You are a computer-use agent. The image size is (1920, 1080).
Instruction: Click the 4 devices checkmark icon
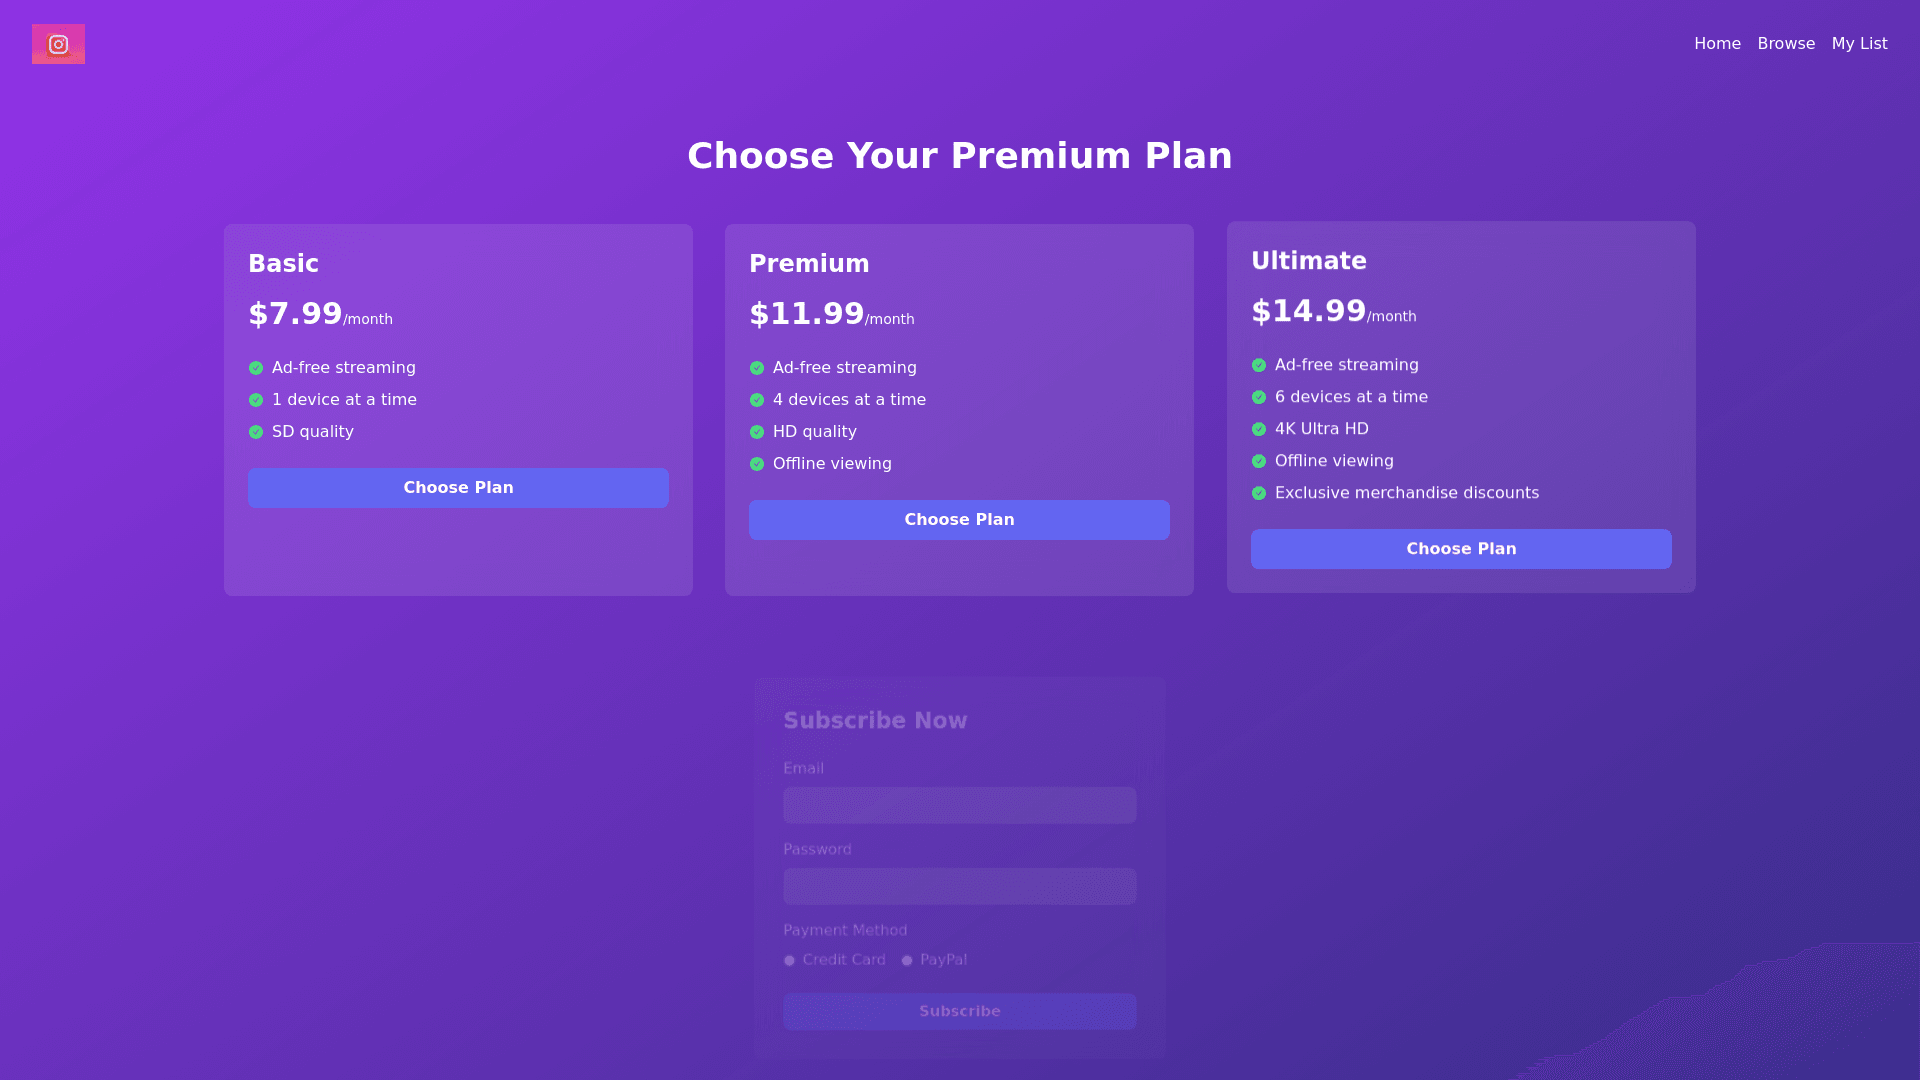[x=757, y=400]
